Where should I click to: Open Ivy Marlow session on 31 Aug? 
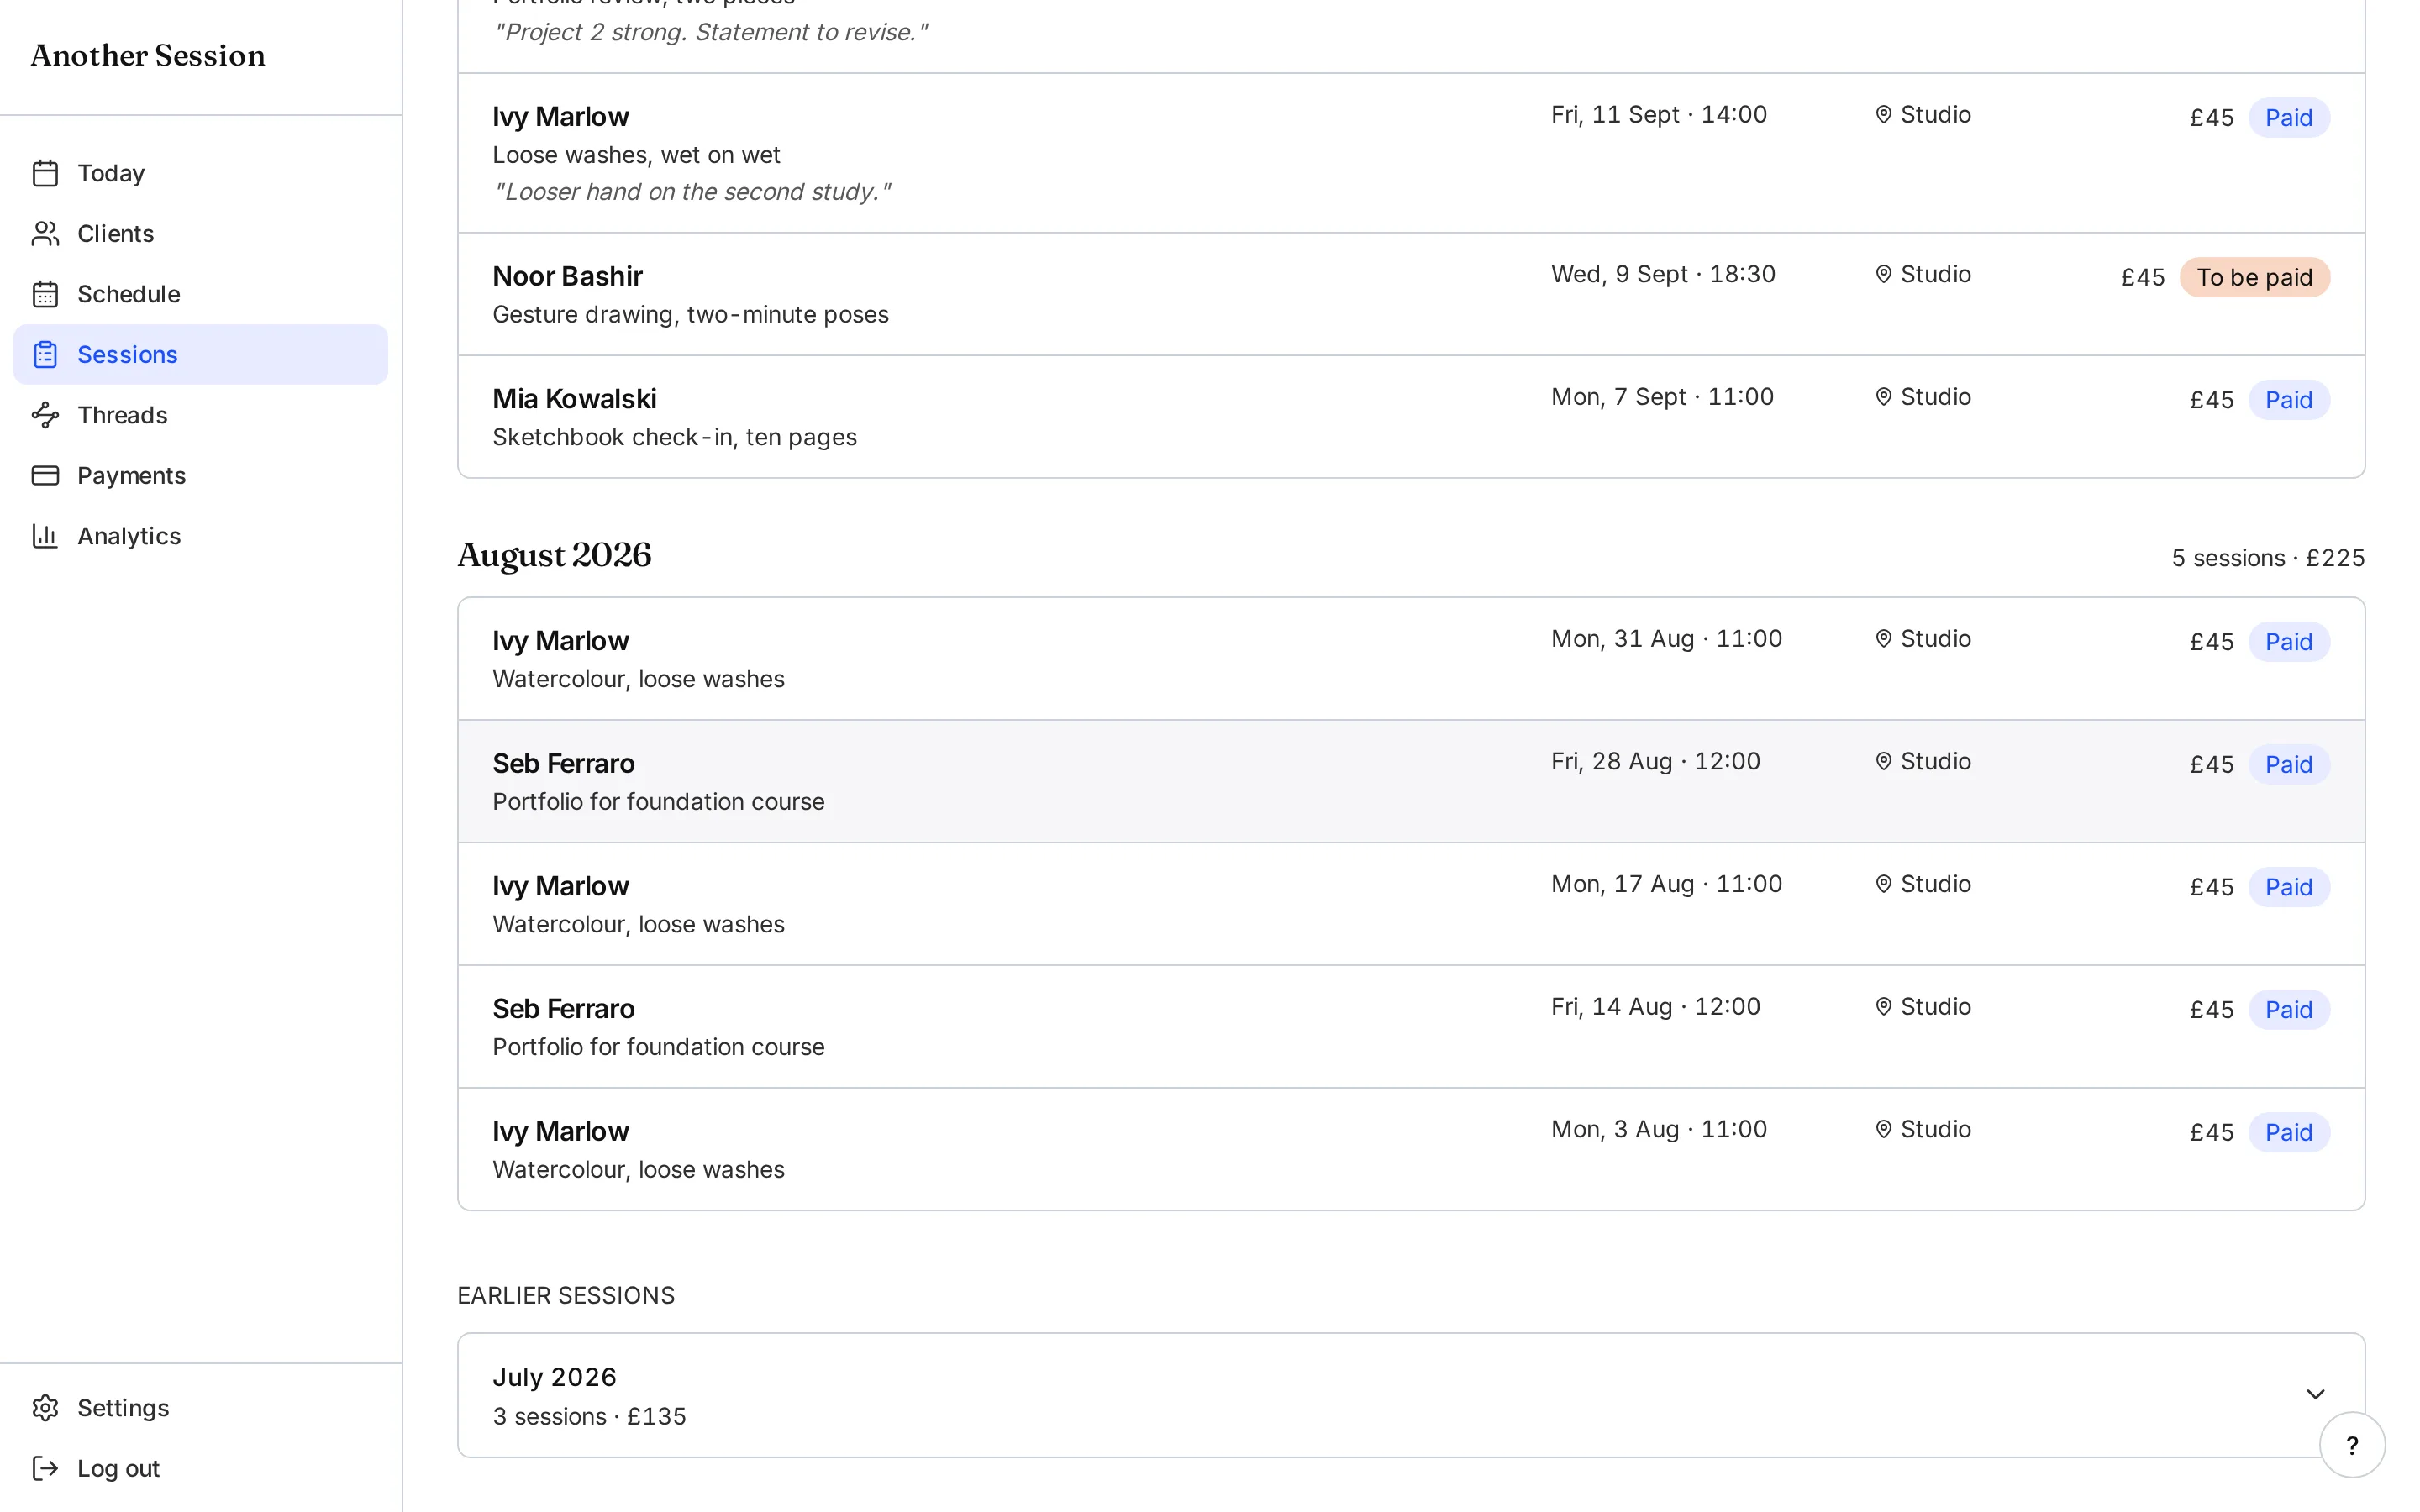[x=1411, y=659]
